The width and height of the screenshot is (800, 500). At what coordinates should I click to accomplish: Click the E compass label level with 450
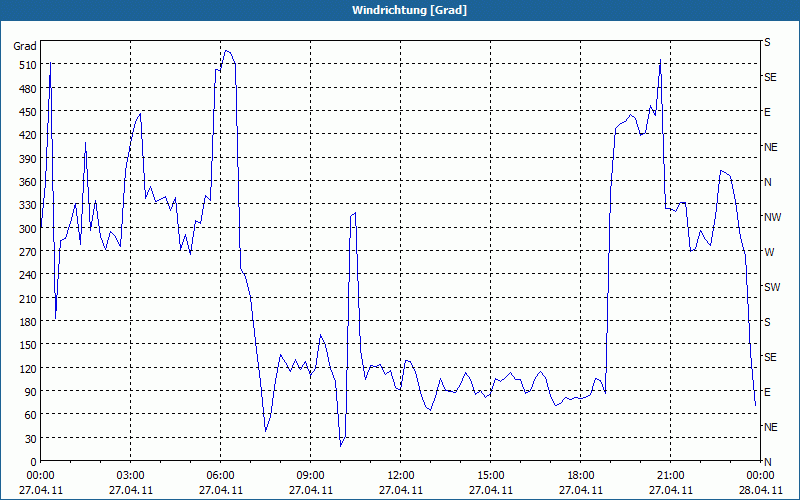tap(767, 112)
